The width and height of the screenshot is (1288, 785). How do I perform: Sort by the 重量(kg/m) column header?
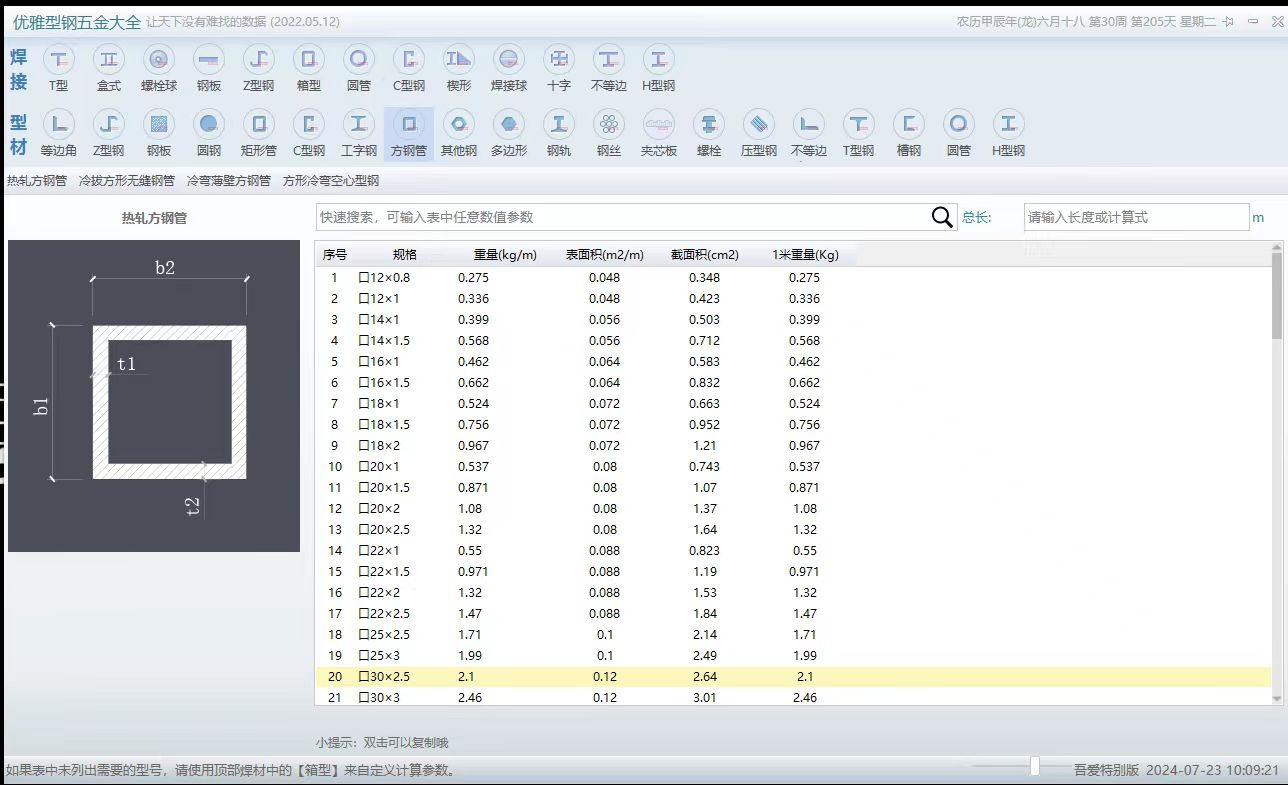point(506,255)
